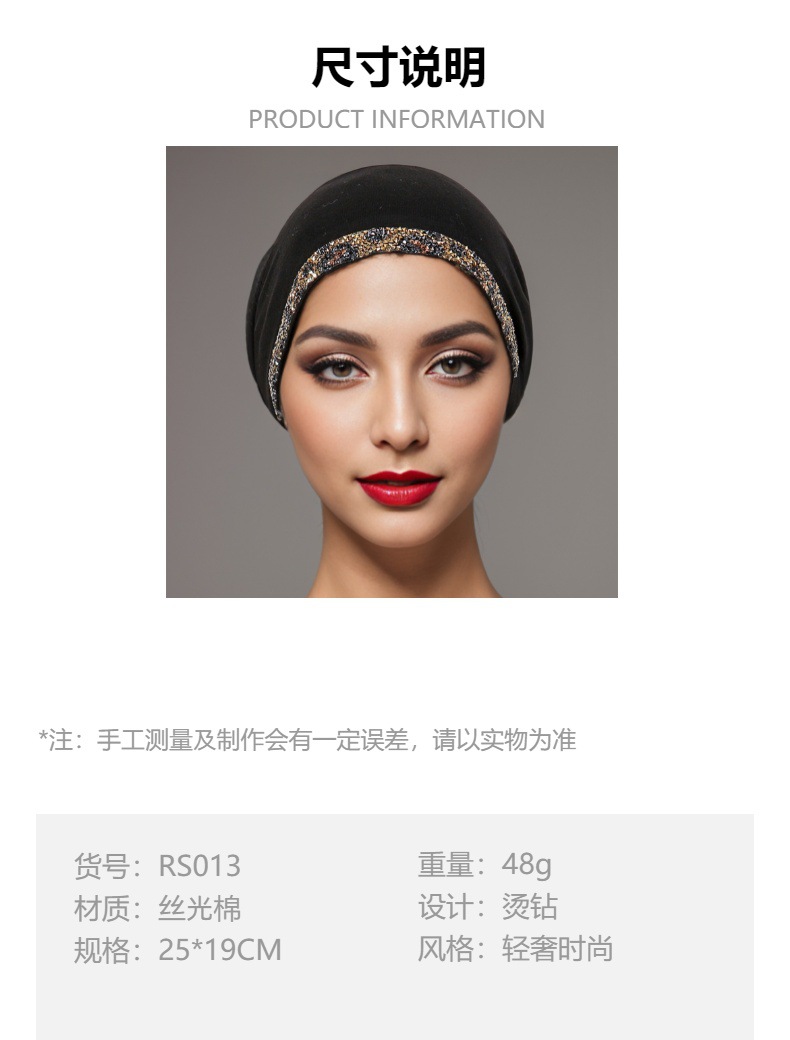Click the PRODUCT INFORMATION subtitle
This screenshot has height=1040, width=790.
[x=397, y=119]
